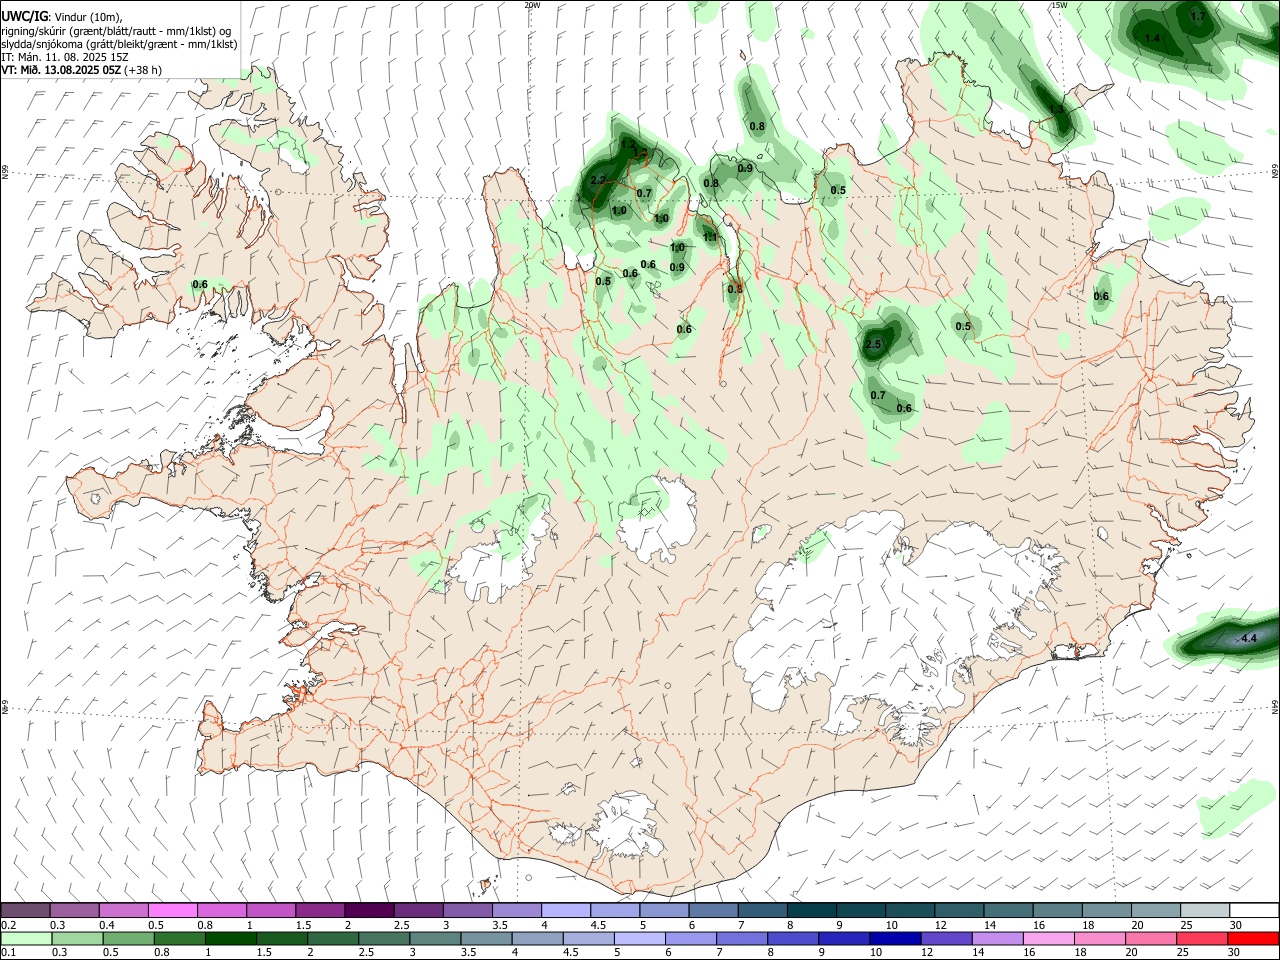
Task: Click the 30 label on the top scale
Action: click(1236, 925)
